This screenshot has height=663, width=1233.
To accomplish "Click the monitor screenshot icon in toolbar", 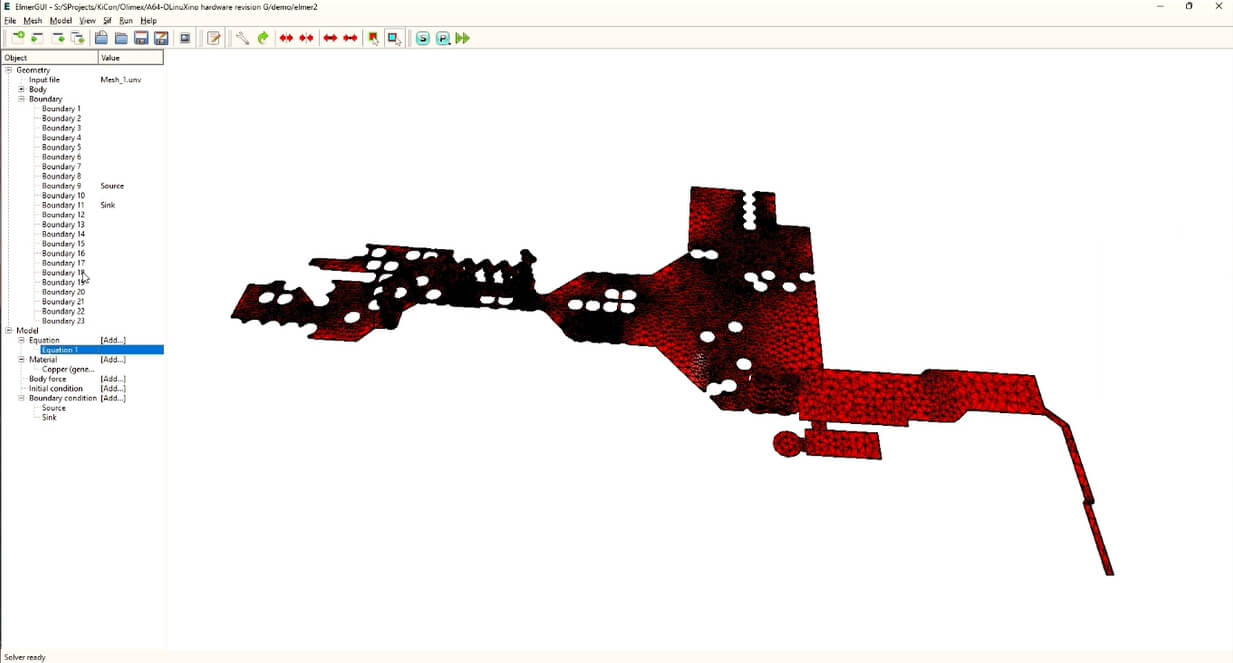I will coord(185,38).
